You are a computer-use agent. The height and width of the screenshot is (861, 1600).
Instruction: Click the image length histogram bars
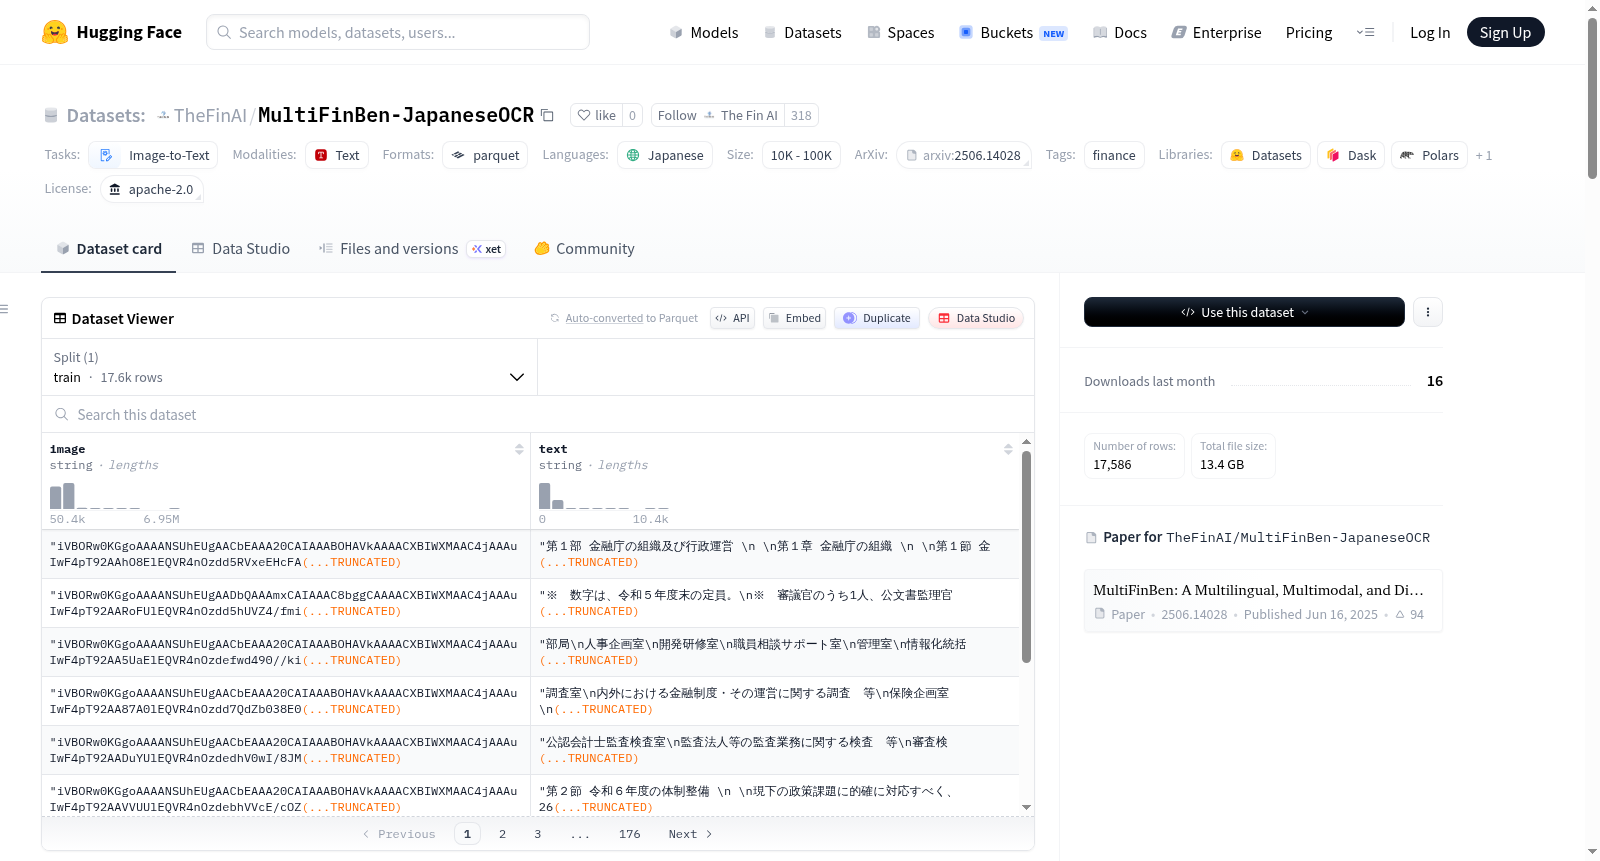pyautogui.click(x=115, y=496)
